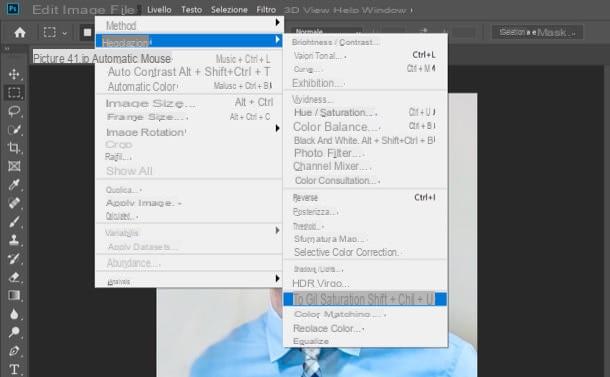Select the Pen tool

[x=14, y=351]
